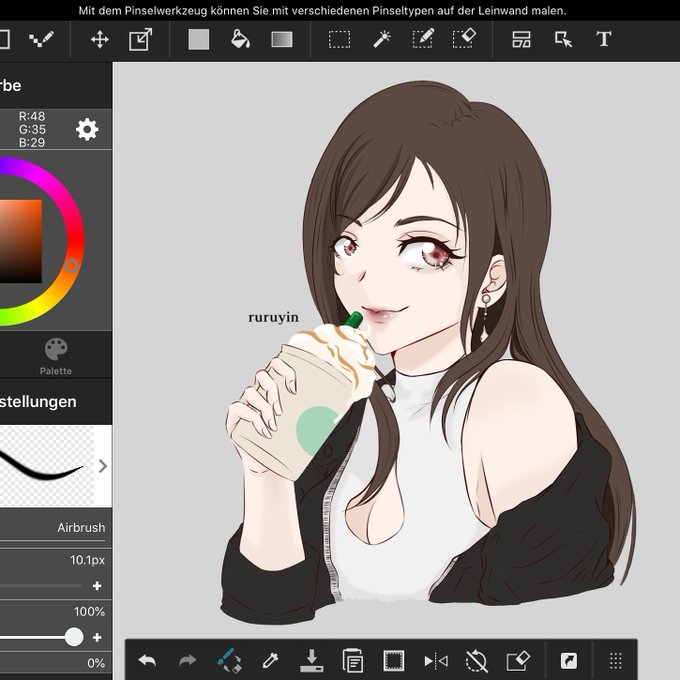Toggle brush and eraser swap icon

[x=229, y=660]
